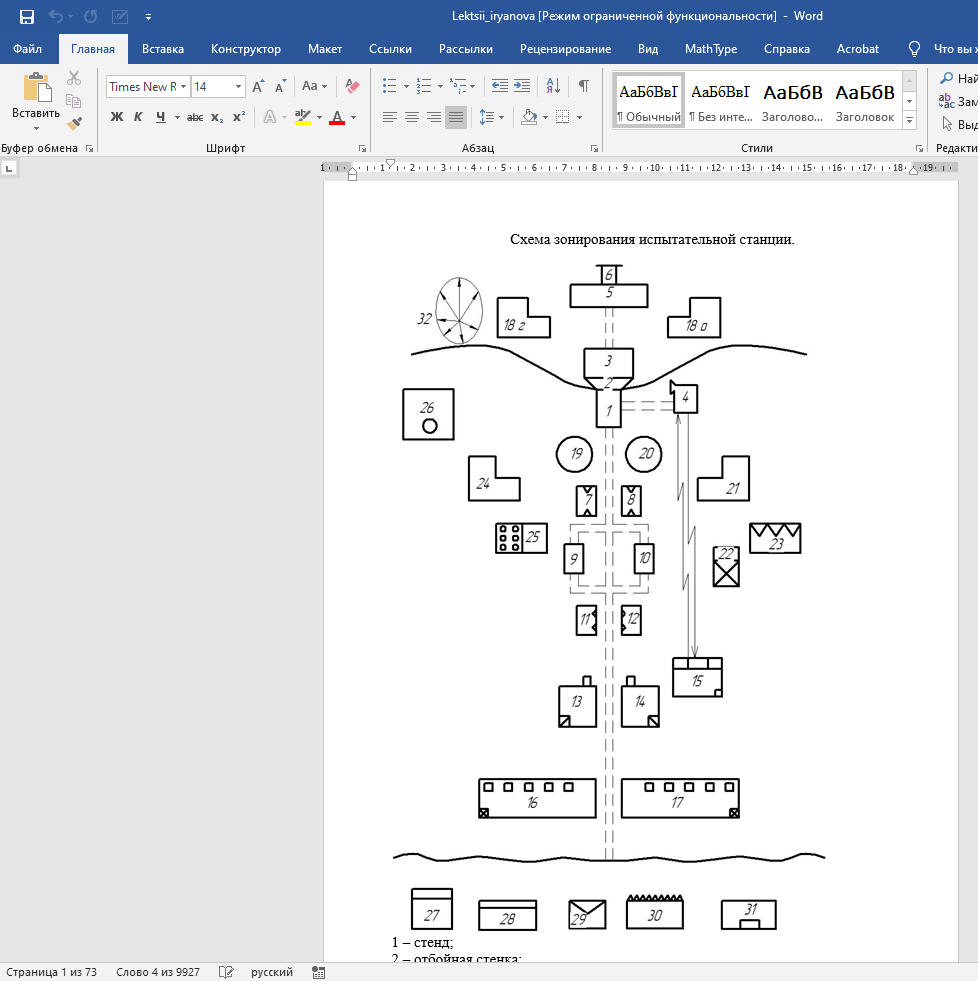978x981 pixels.
Task: Click the Cut scissors icon
Action: coord(74,79)
